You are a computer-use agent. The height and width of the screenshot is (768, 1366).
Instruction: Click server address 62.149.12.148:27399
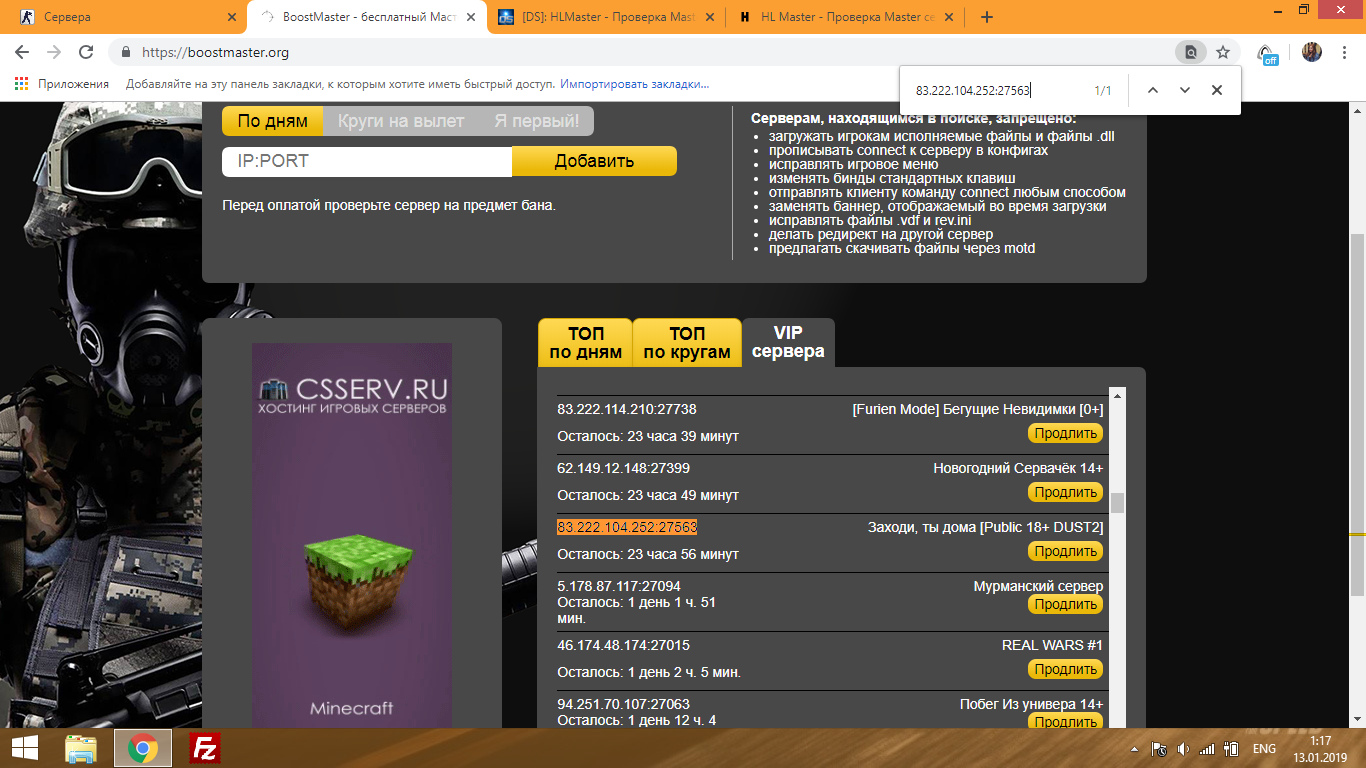pos(623,468)
